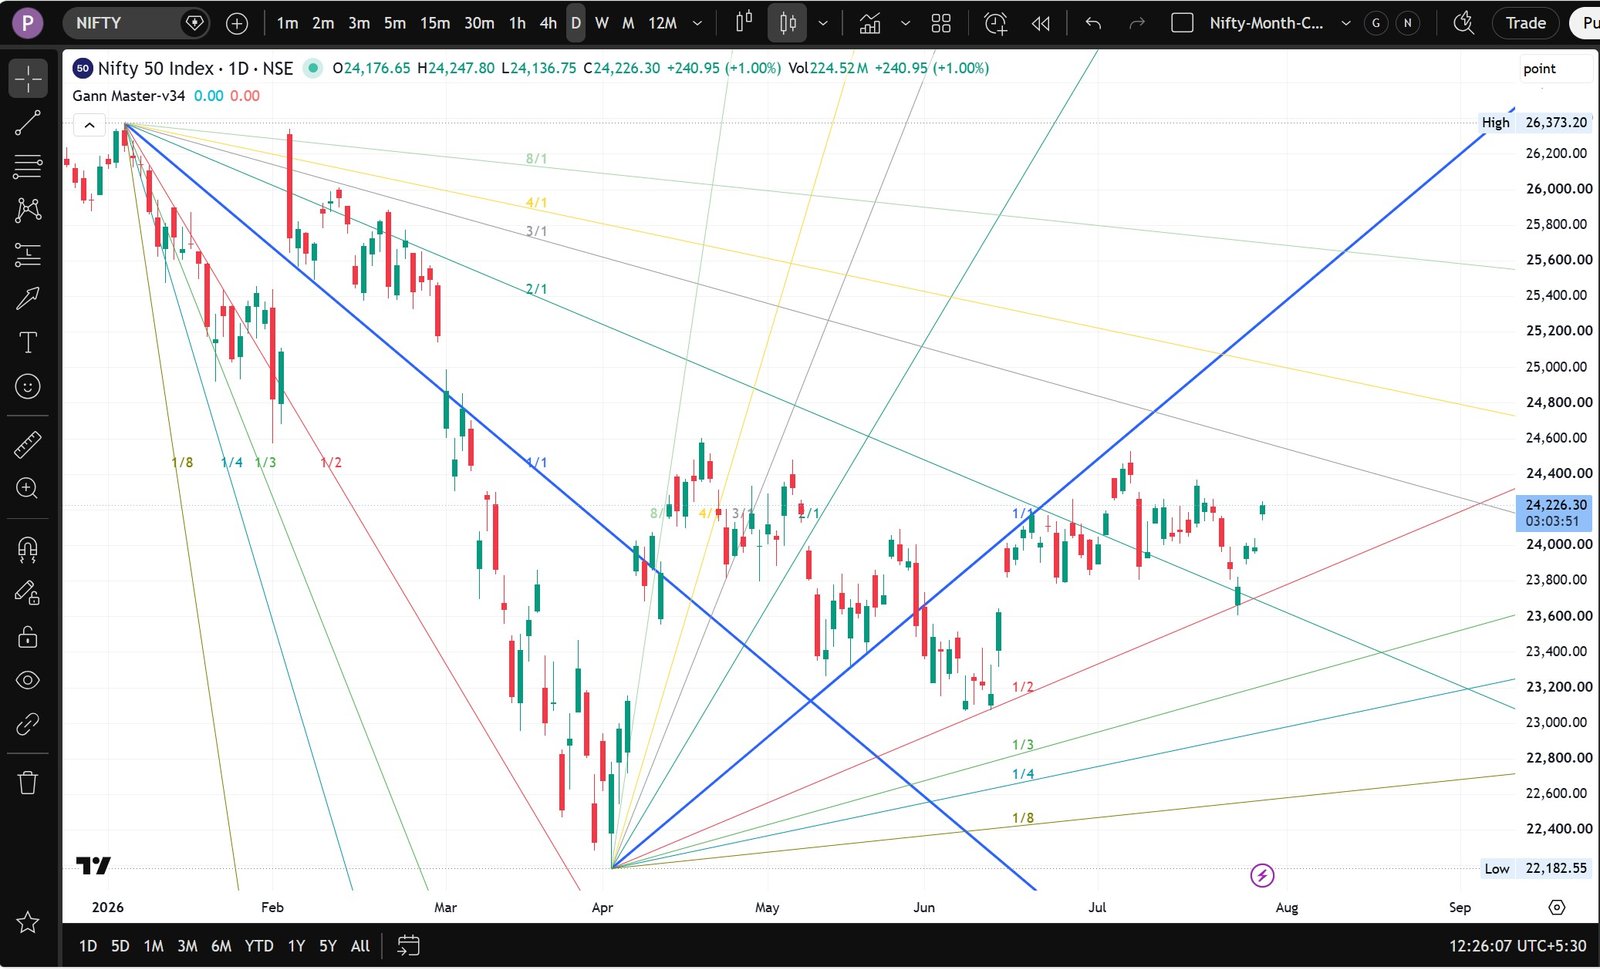Open the go to date calendar
The image size is (1600, 970).
pyautogui.click(x=408, y=945)
